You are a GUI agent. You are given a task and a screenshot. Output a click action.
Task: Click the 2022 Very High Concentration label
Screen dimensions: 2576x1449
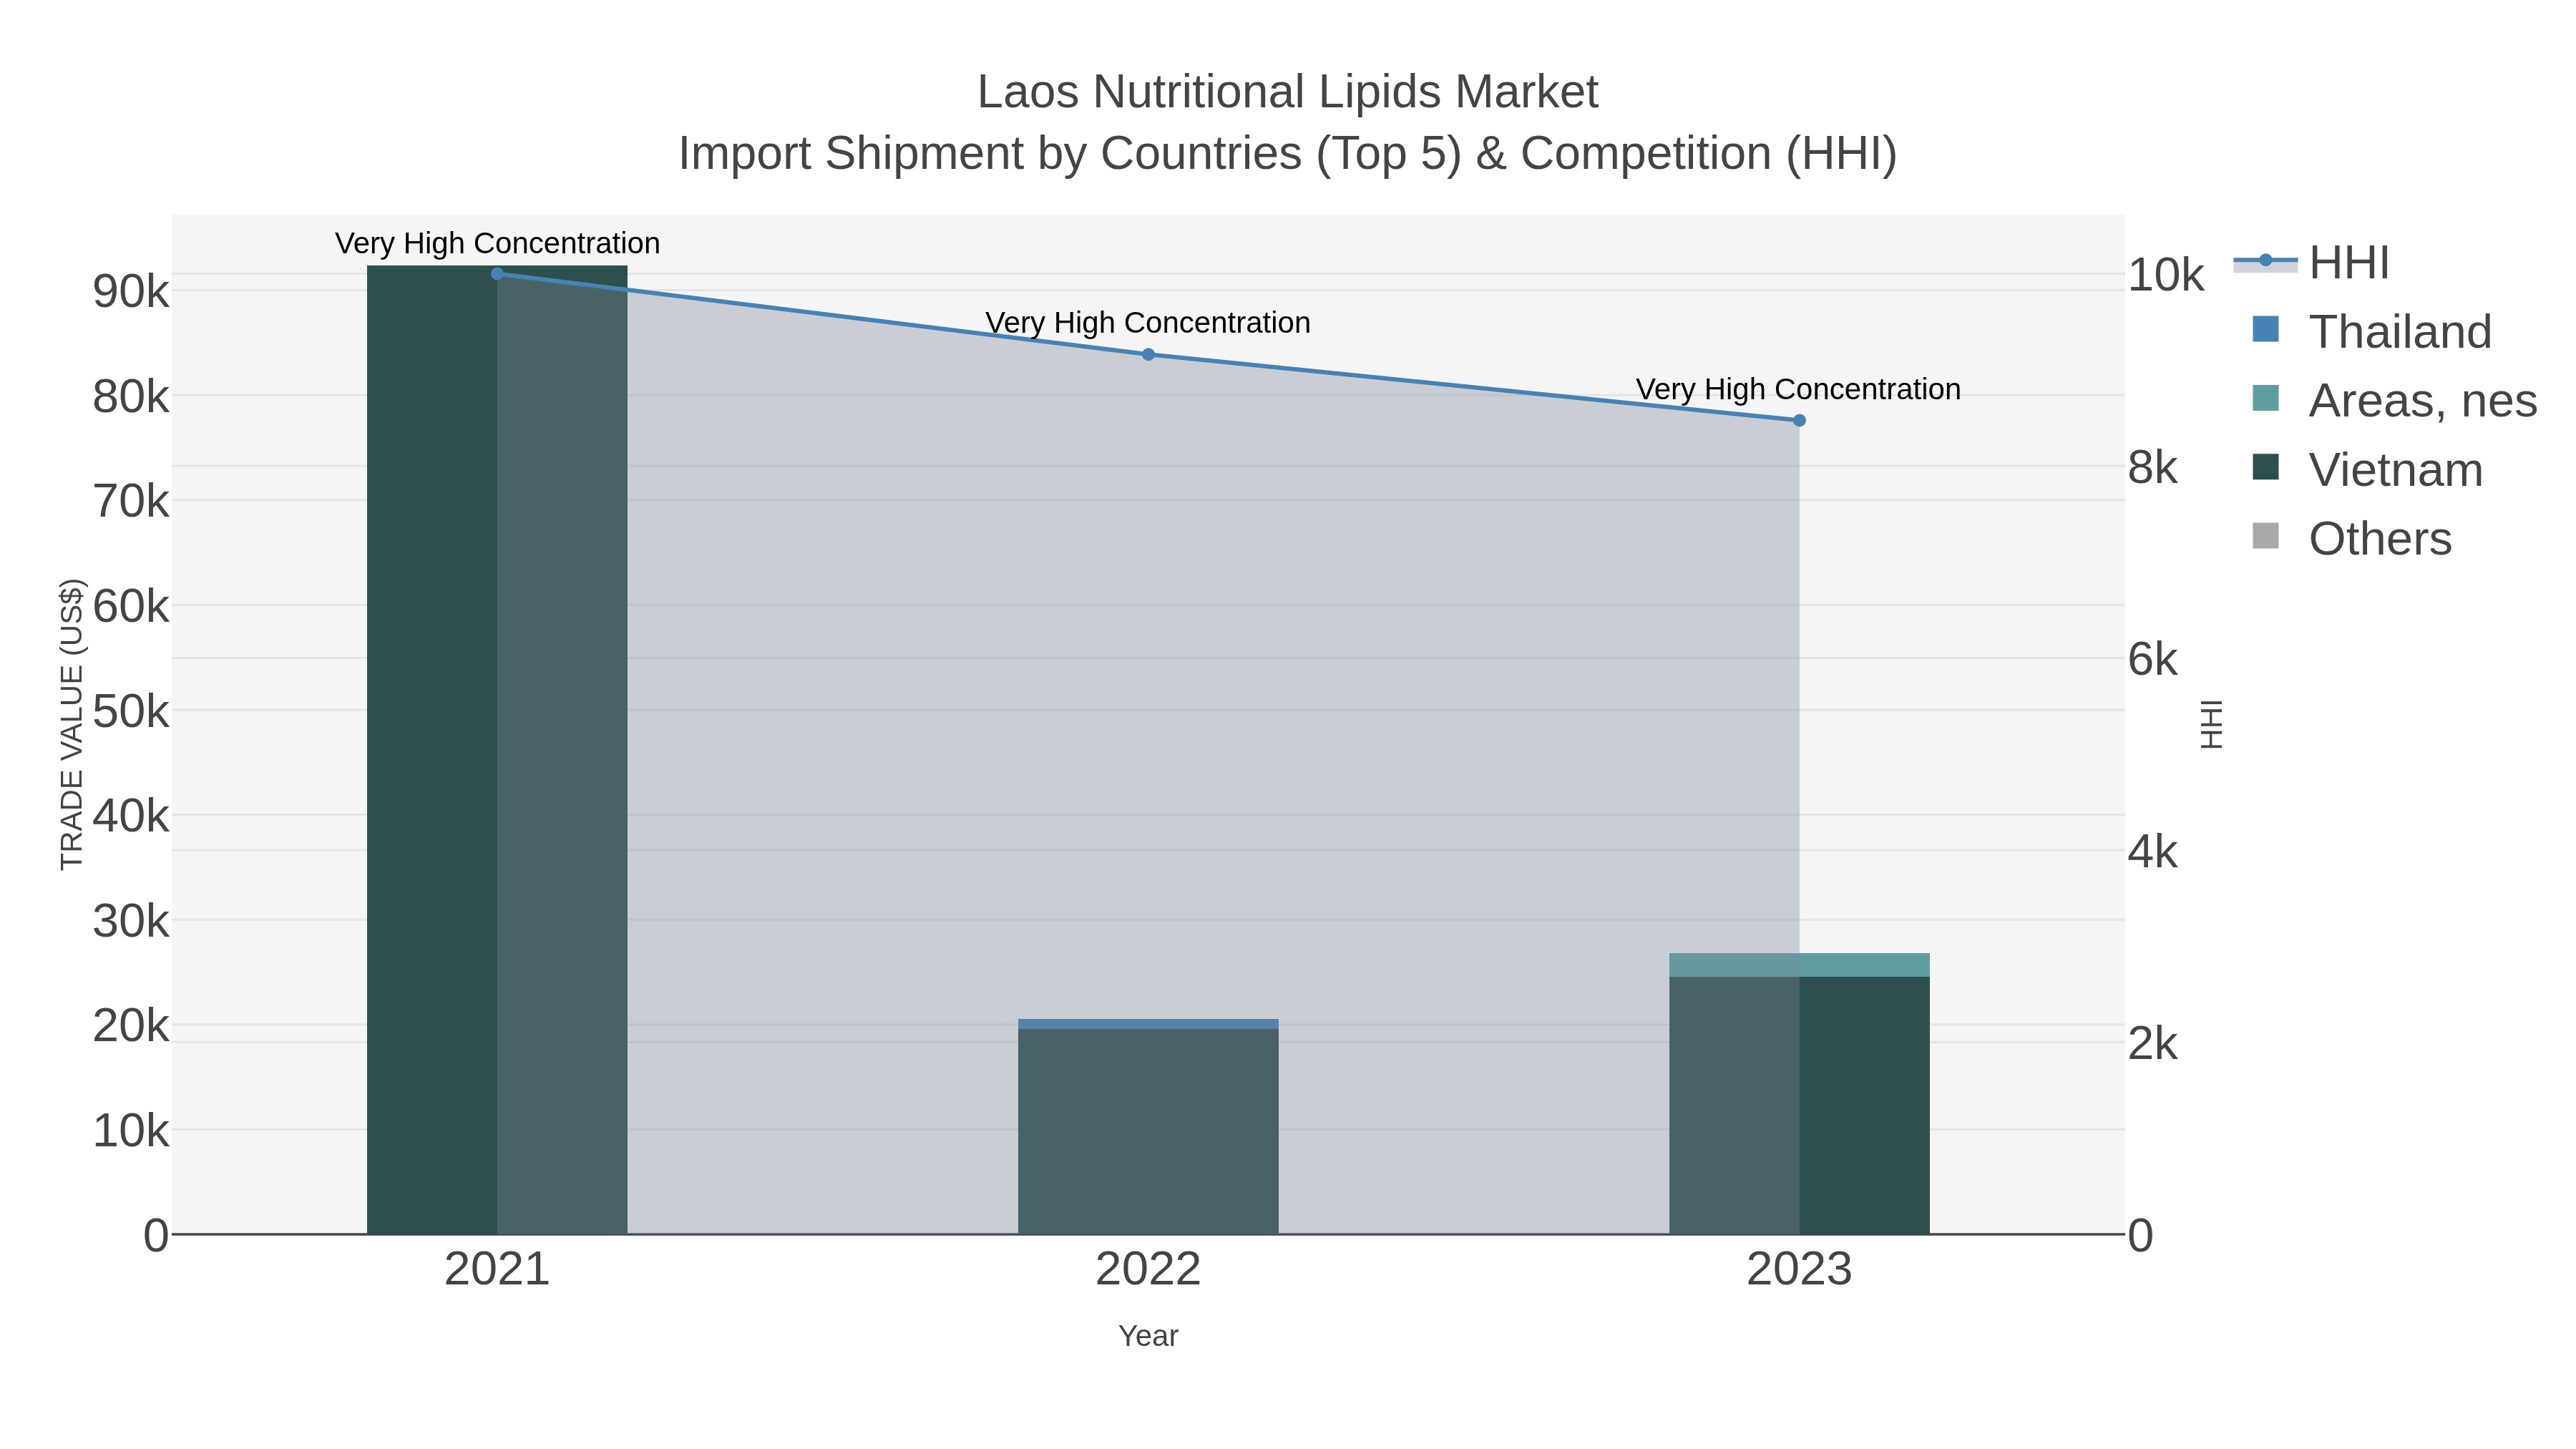click(x=1148, y=323)
